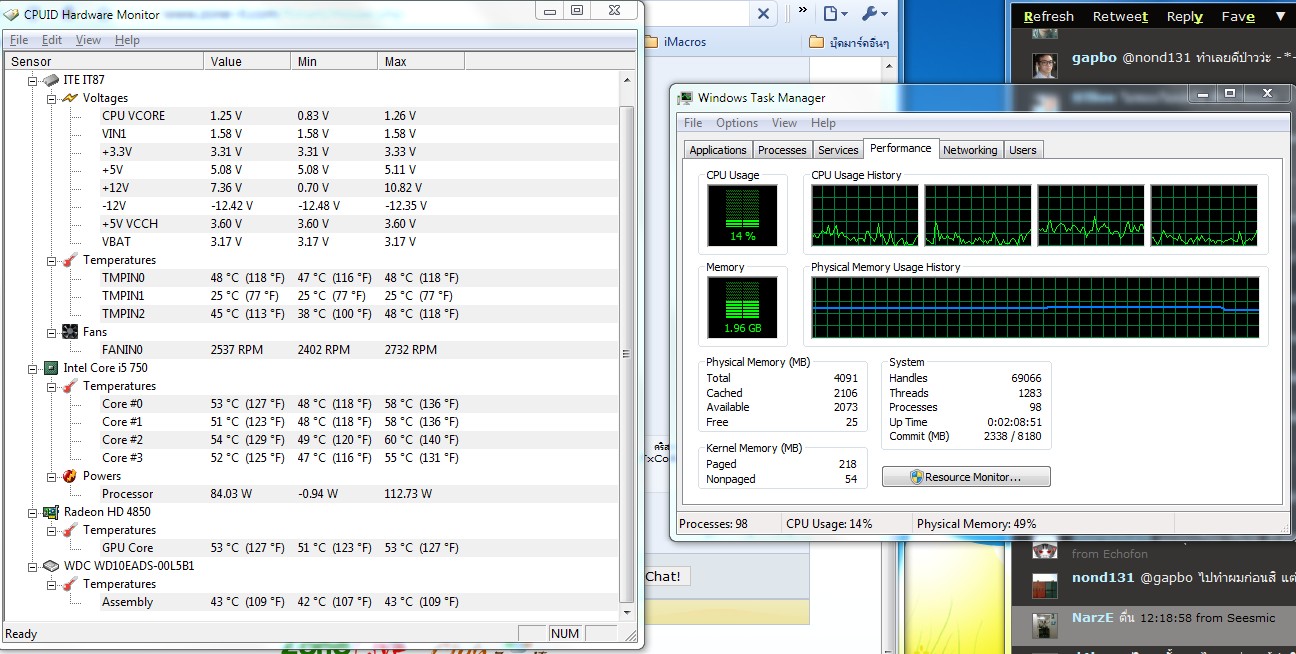Image resolution: width=1296 pixels, height=654 pixels.
Task: Click the CPU Usage 14 % gauge
Action: (x=742, y=215)
